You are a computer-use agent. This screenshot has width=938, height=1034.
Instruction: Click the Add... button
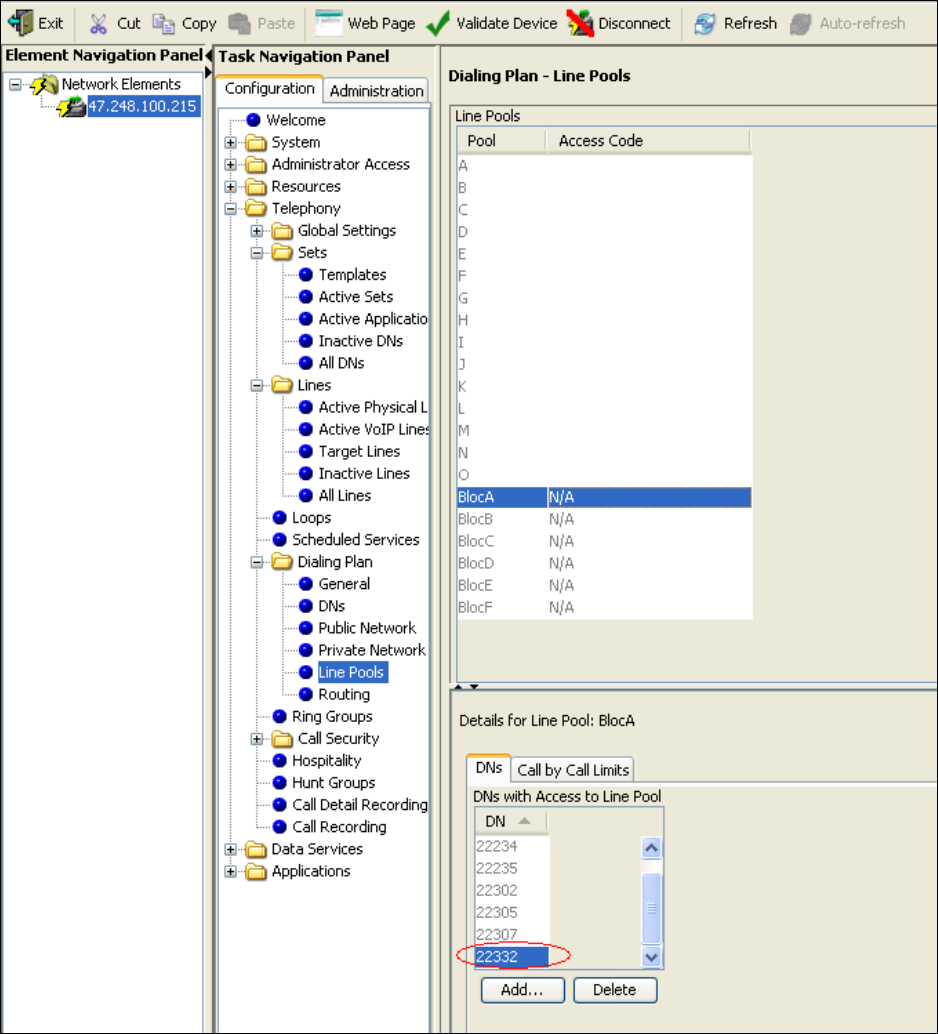pyautogui.click(x=522, y=990)
